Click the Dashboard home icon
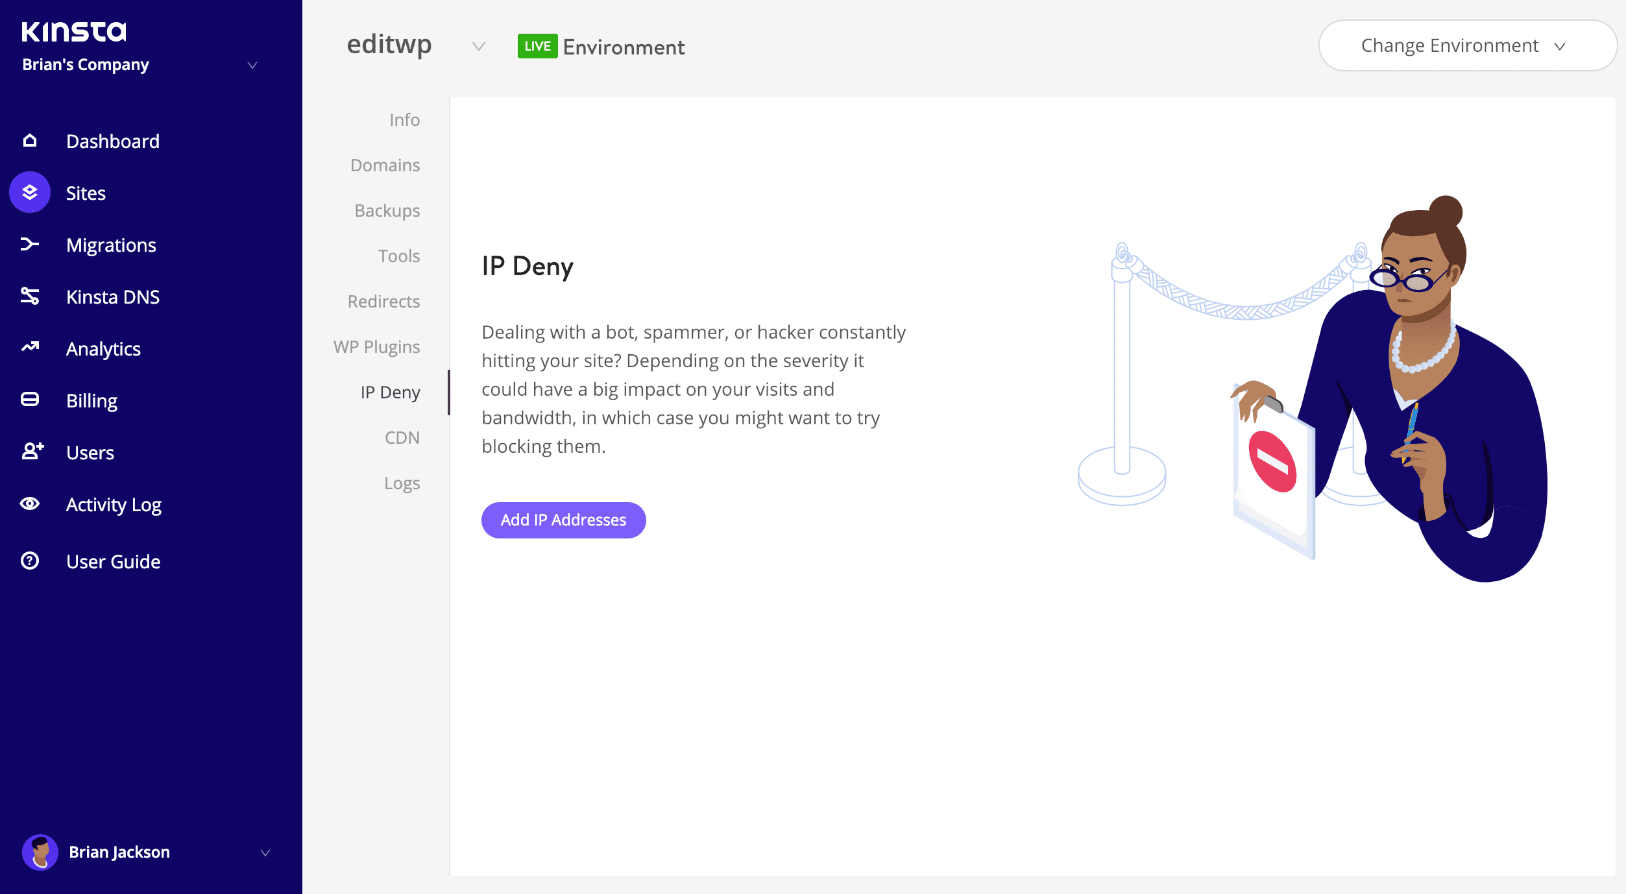 pos(30,141)
